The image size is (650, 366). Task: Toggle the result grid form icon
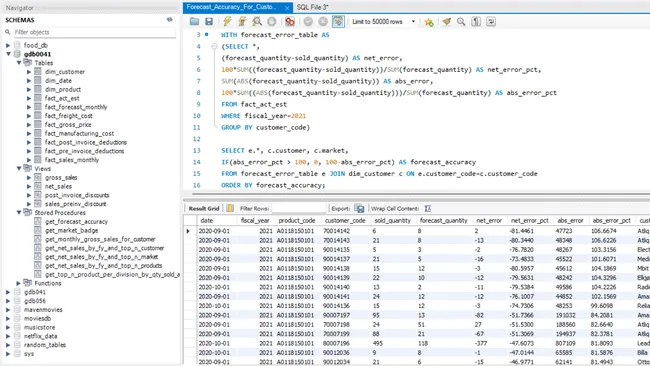[230, 208]
